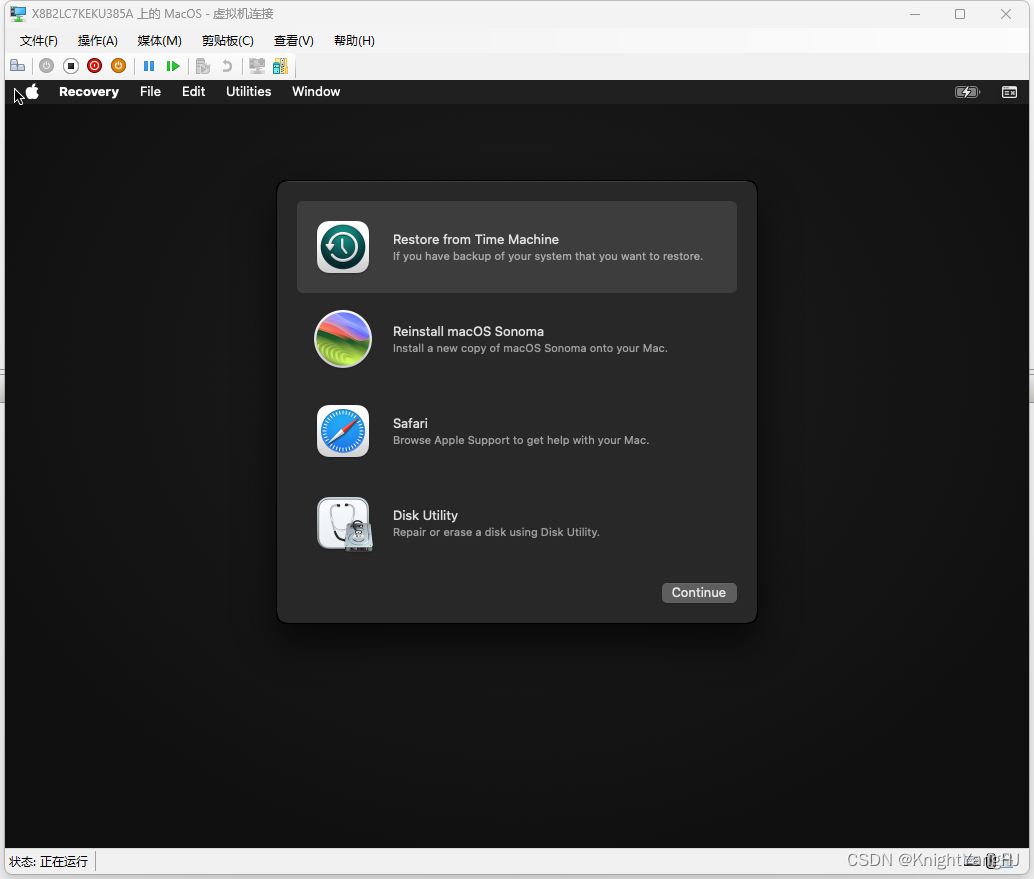
Task: Close the virtual machine connection window
Action: 1006,14
